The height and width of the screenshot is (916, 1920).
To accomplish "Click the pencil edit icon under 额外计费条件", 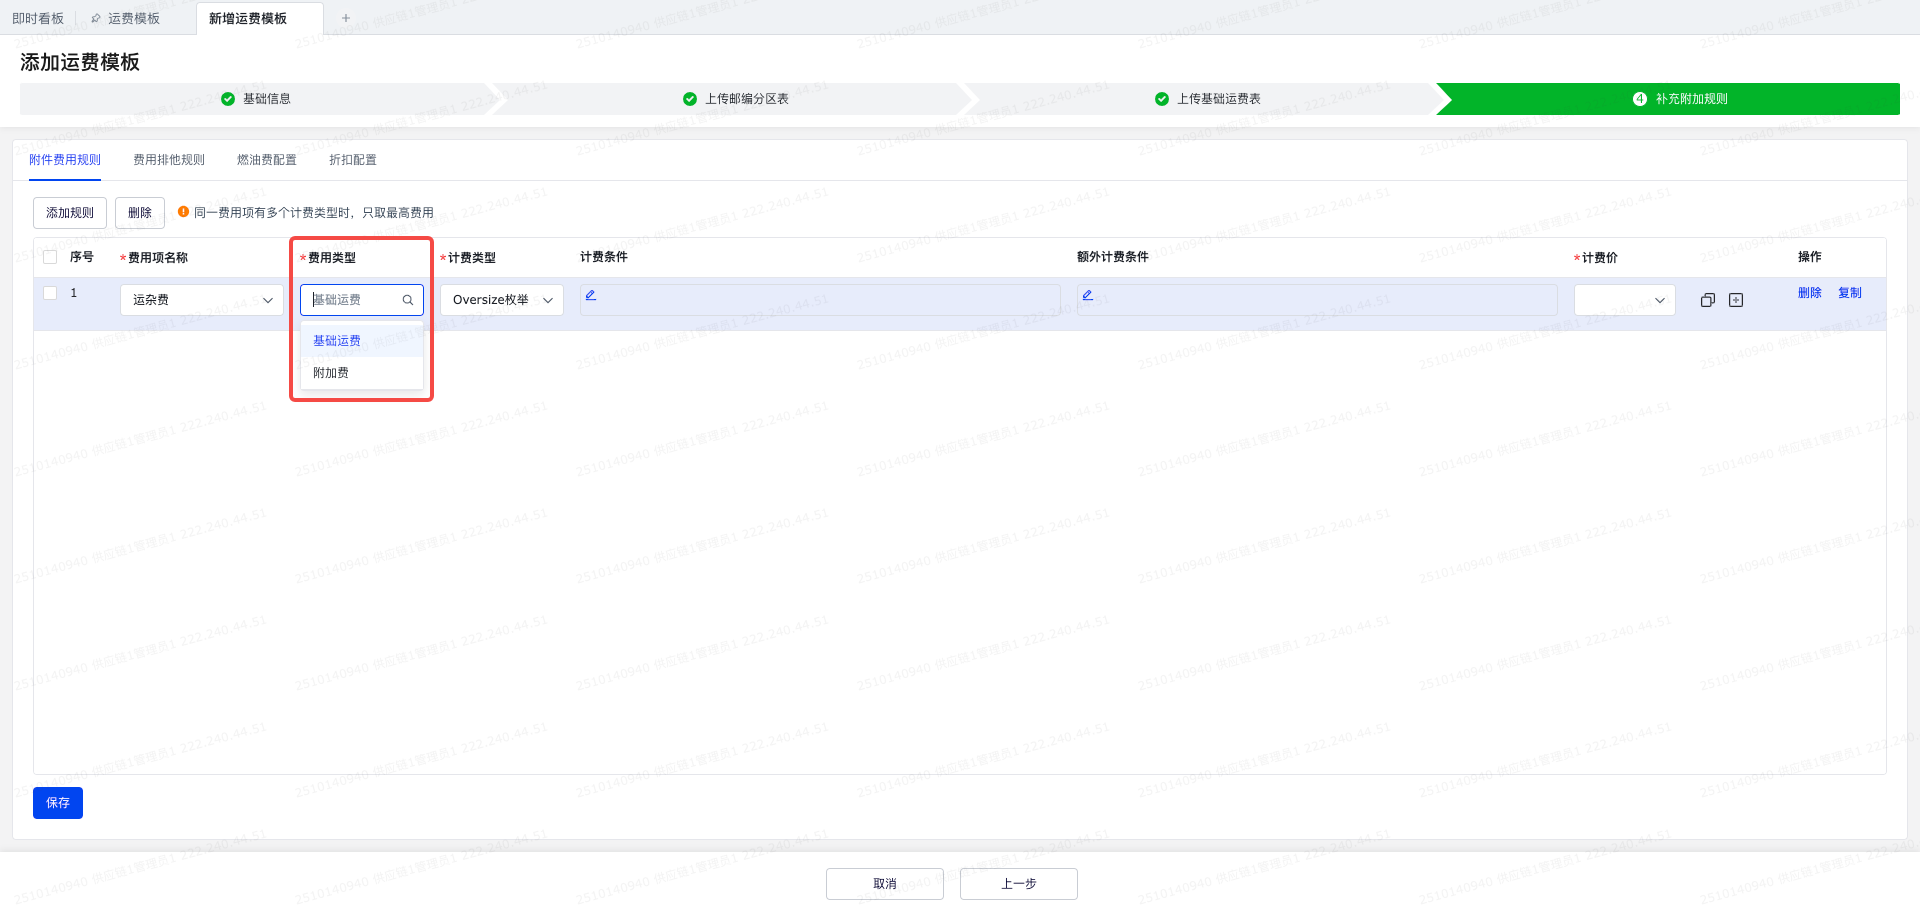I will point(1088,295).
